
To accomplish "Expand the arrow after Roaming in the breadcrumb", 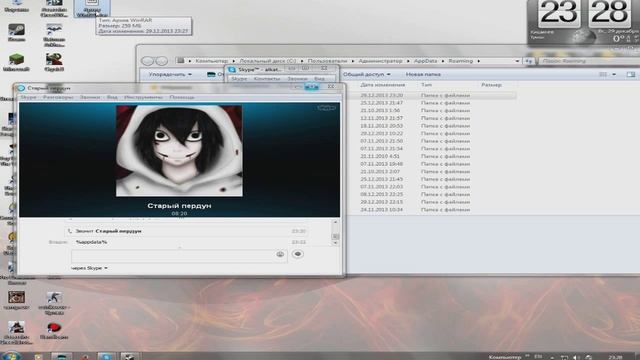I will pyautogui.click(x=479, y=61).
